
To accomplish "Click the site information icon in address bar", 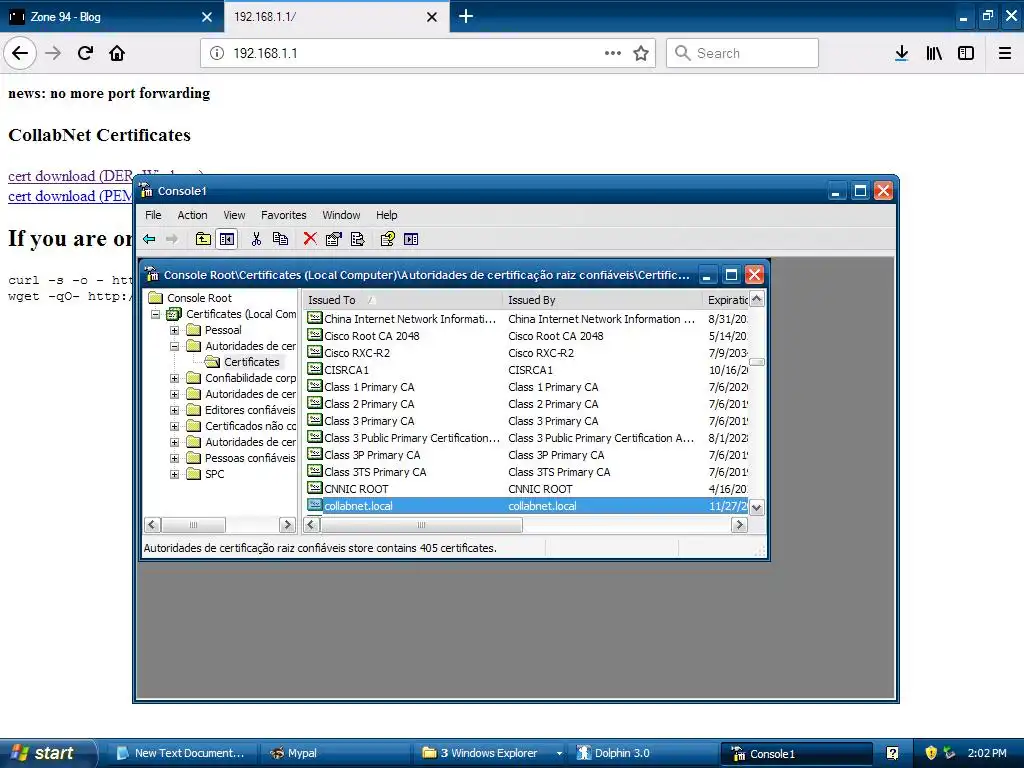I will pos(217,53).
